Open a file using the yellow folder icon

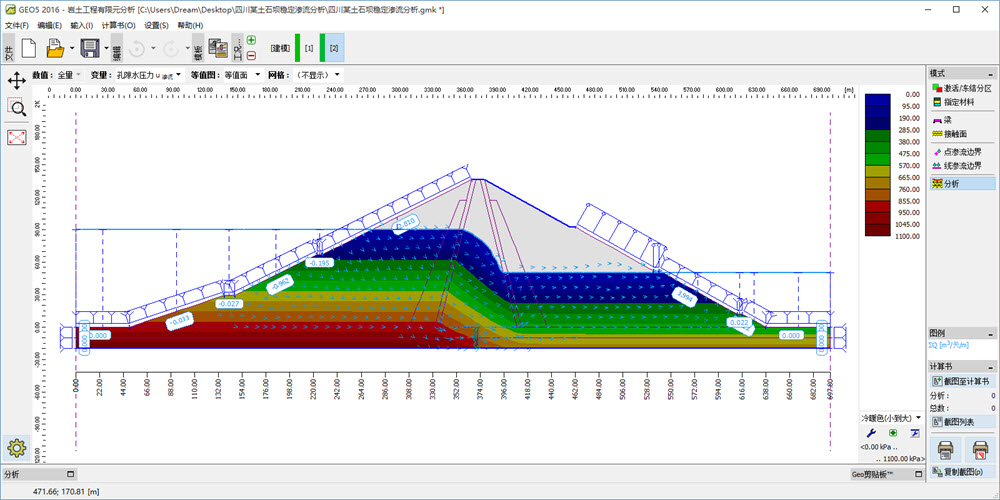55,48
